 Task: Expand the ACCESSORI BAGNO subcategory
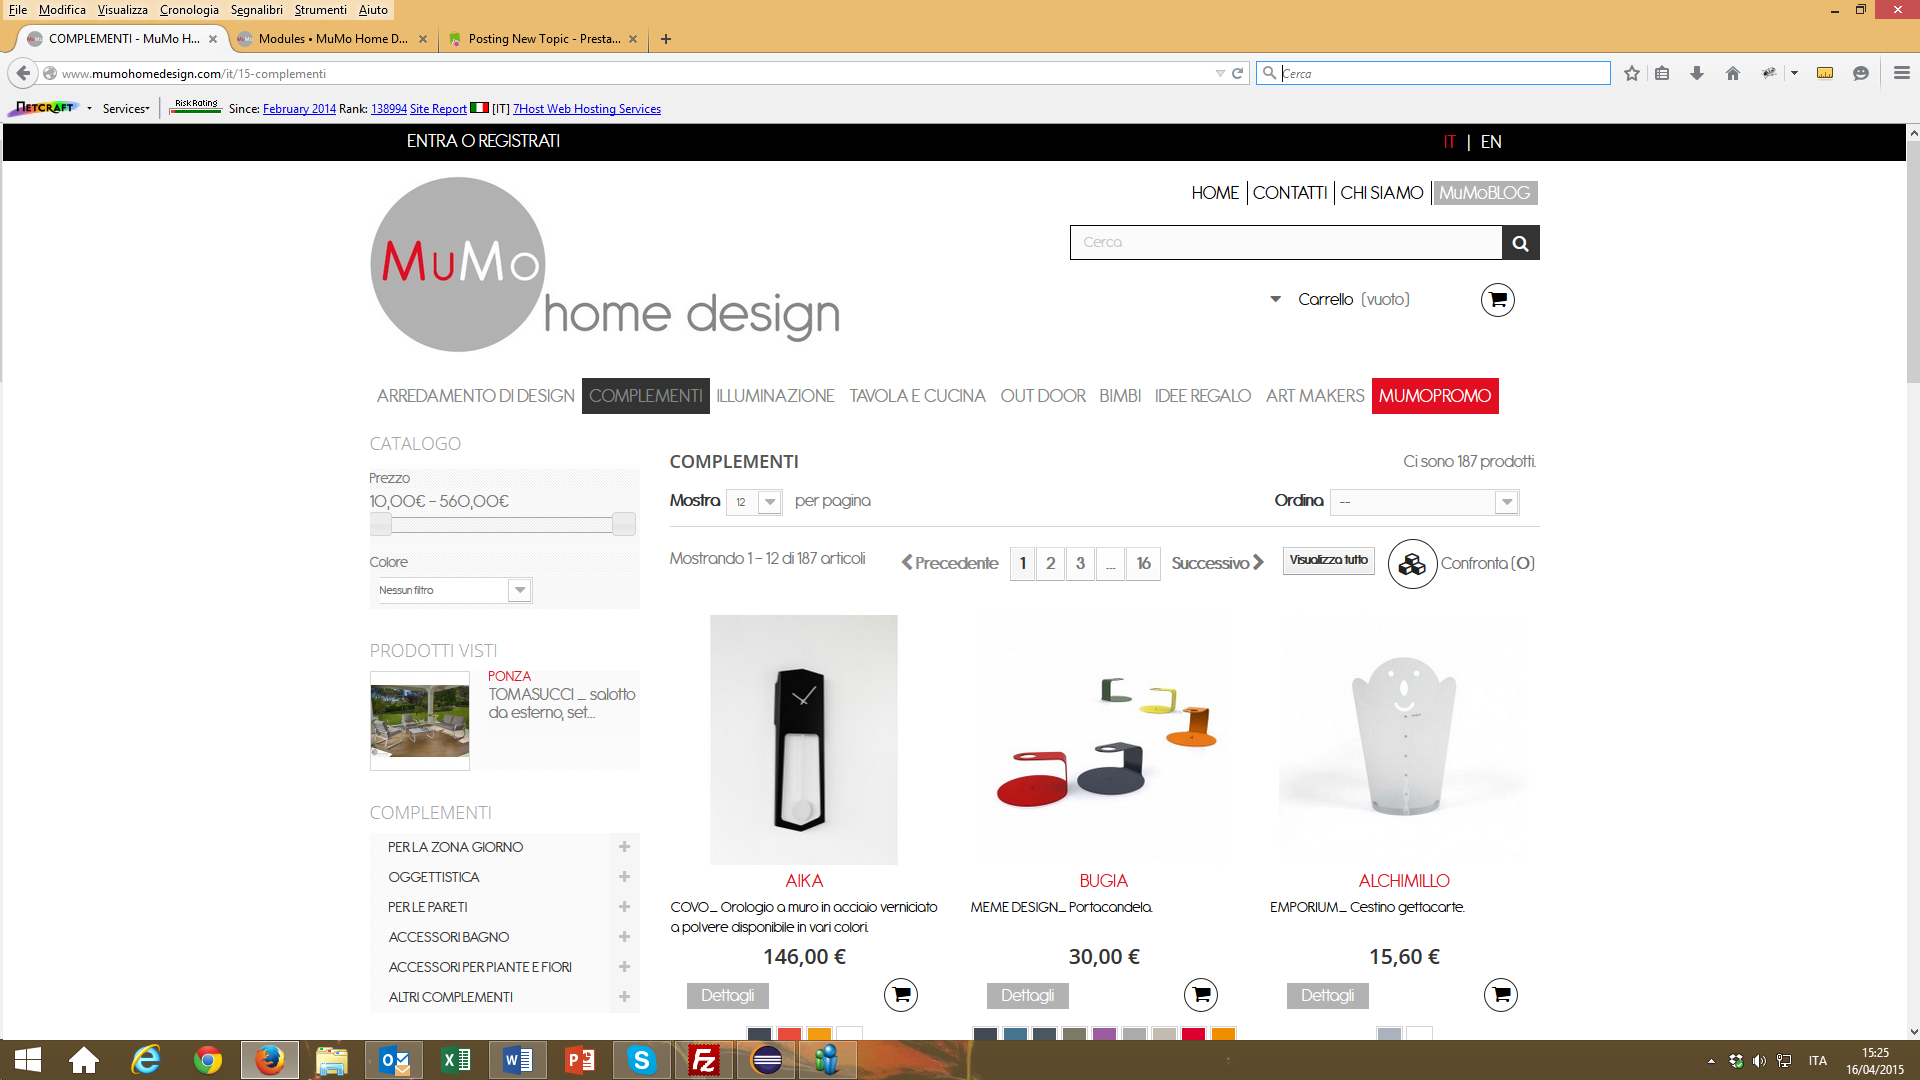click(x=624, y=937)
